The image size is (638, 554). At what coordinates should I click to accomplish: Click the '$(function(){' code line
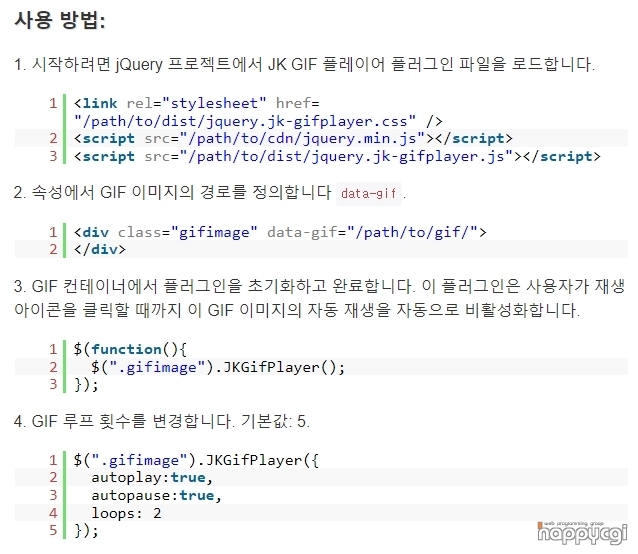point(130,349)
